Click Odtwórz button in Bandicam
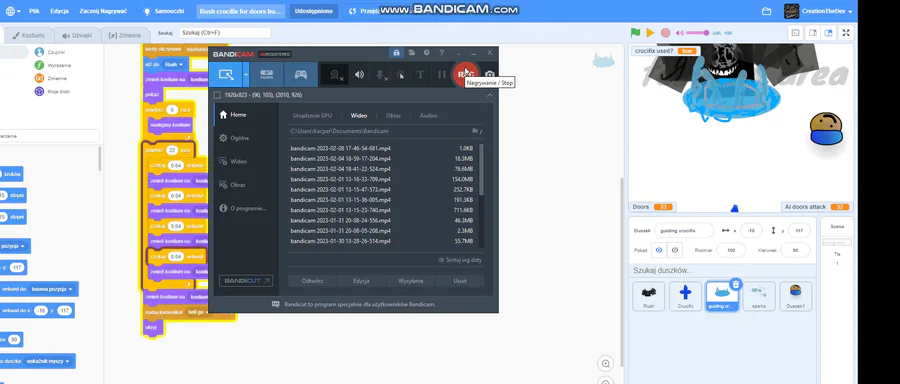Viewport: 900px width, 384px height. point(312,281)
